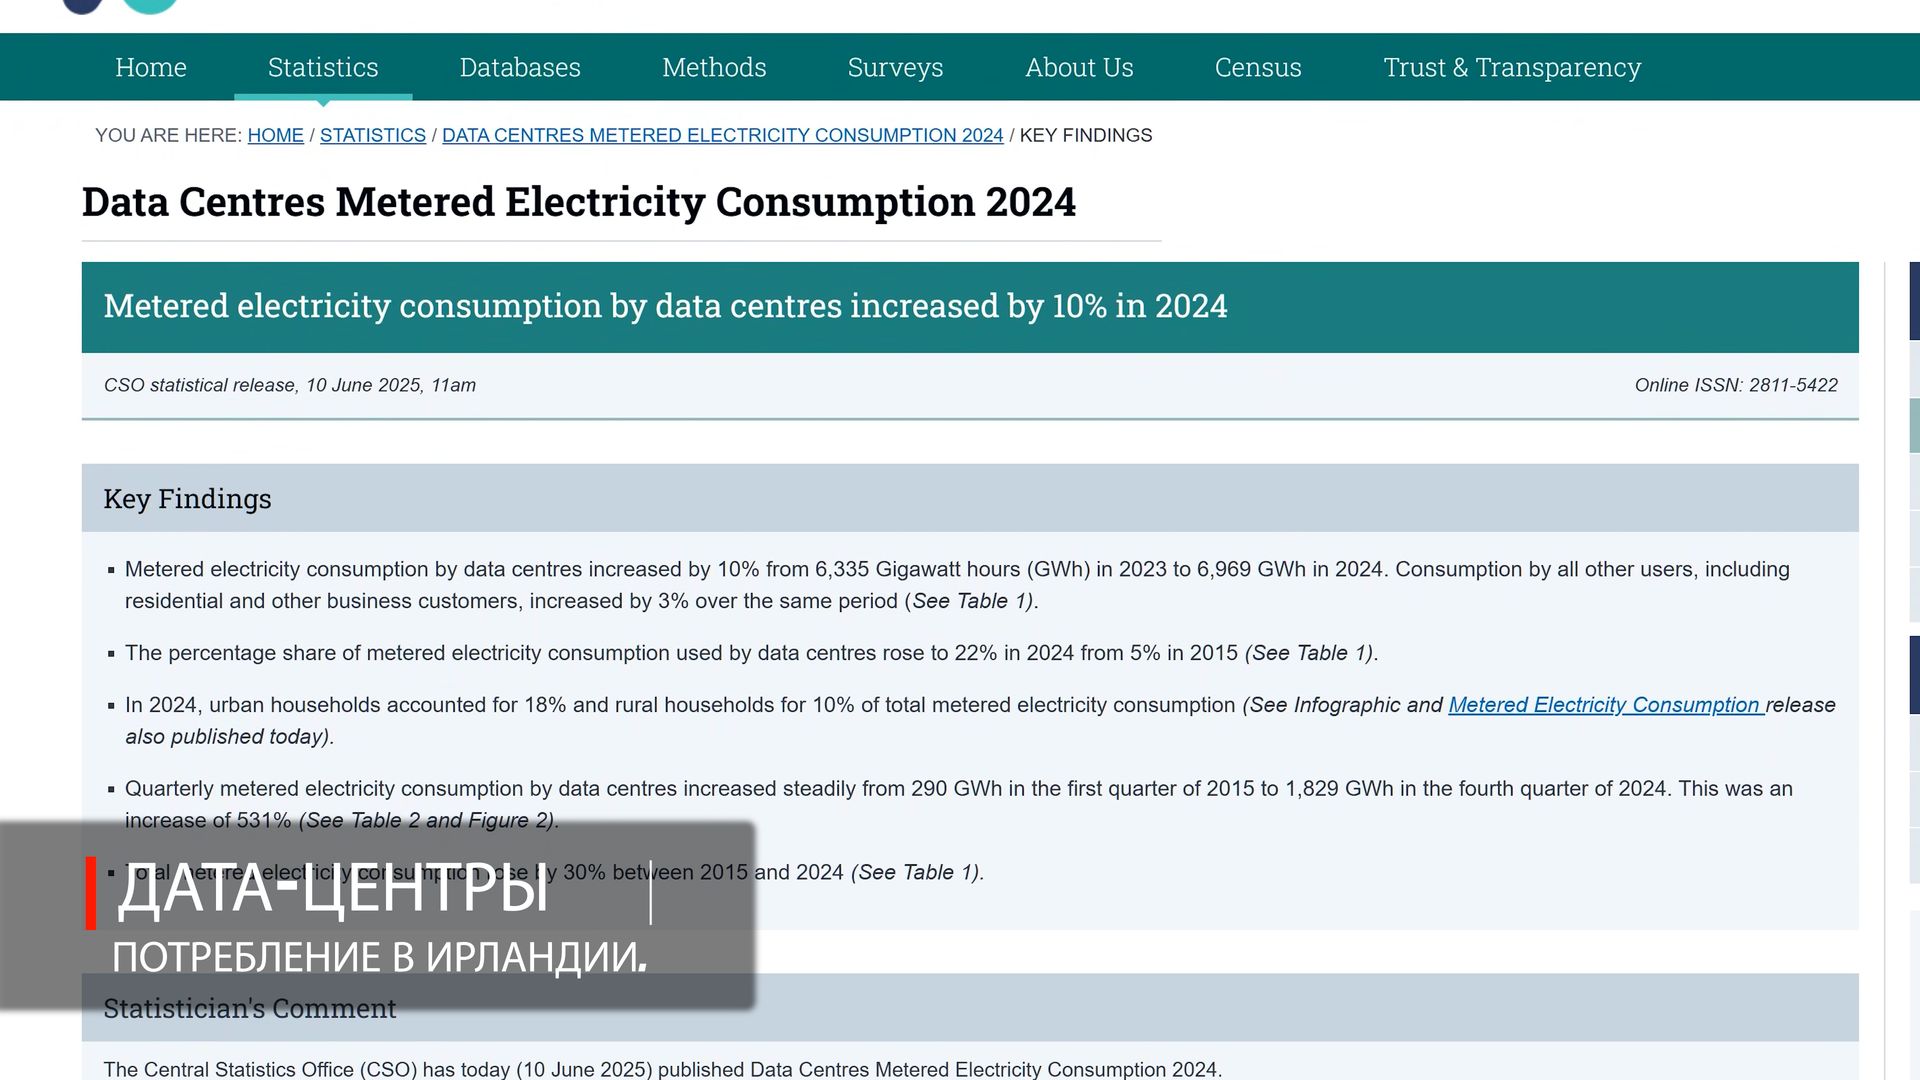Select the Statistics navigation tab
This screenshot has height=1080, width=1920.
pos(323,67)
